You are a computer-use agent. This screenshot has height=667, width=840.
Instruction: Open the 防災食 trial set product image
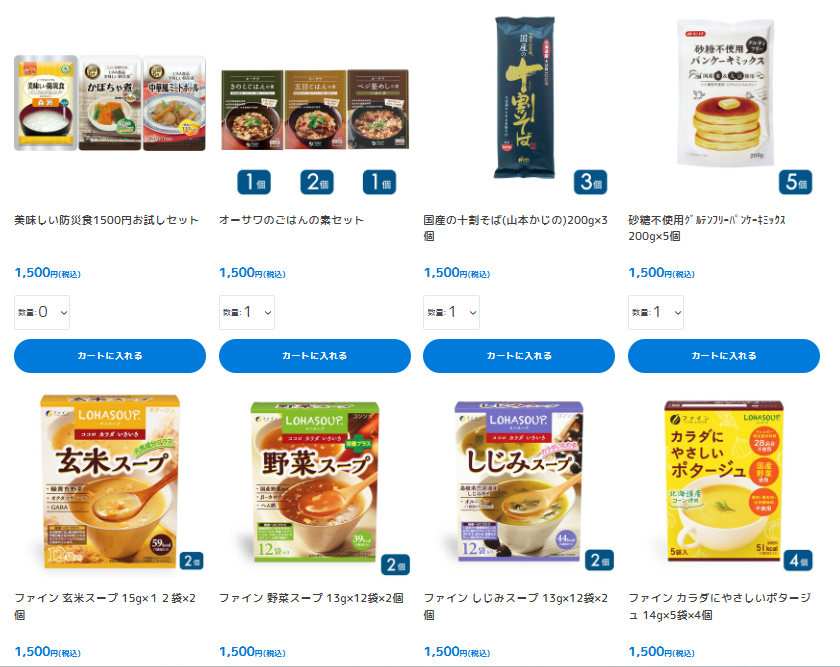coord(110,103)
